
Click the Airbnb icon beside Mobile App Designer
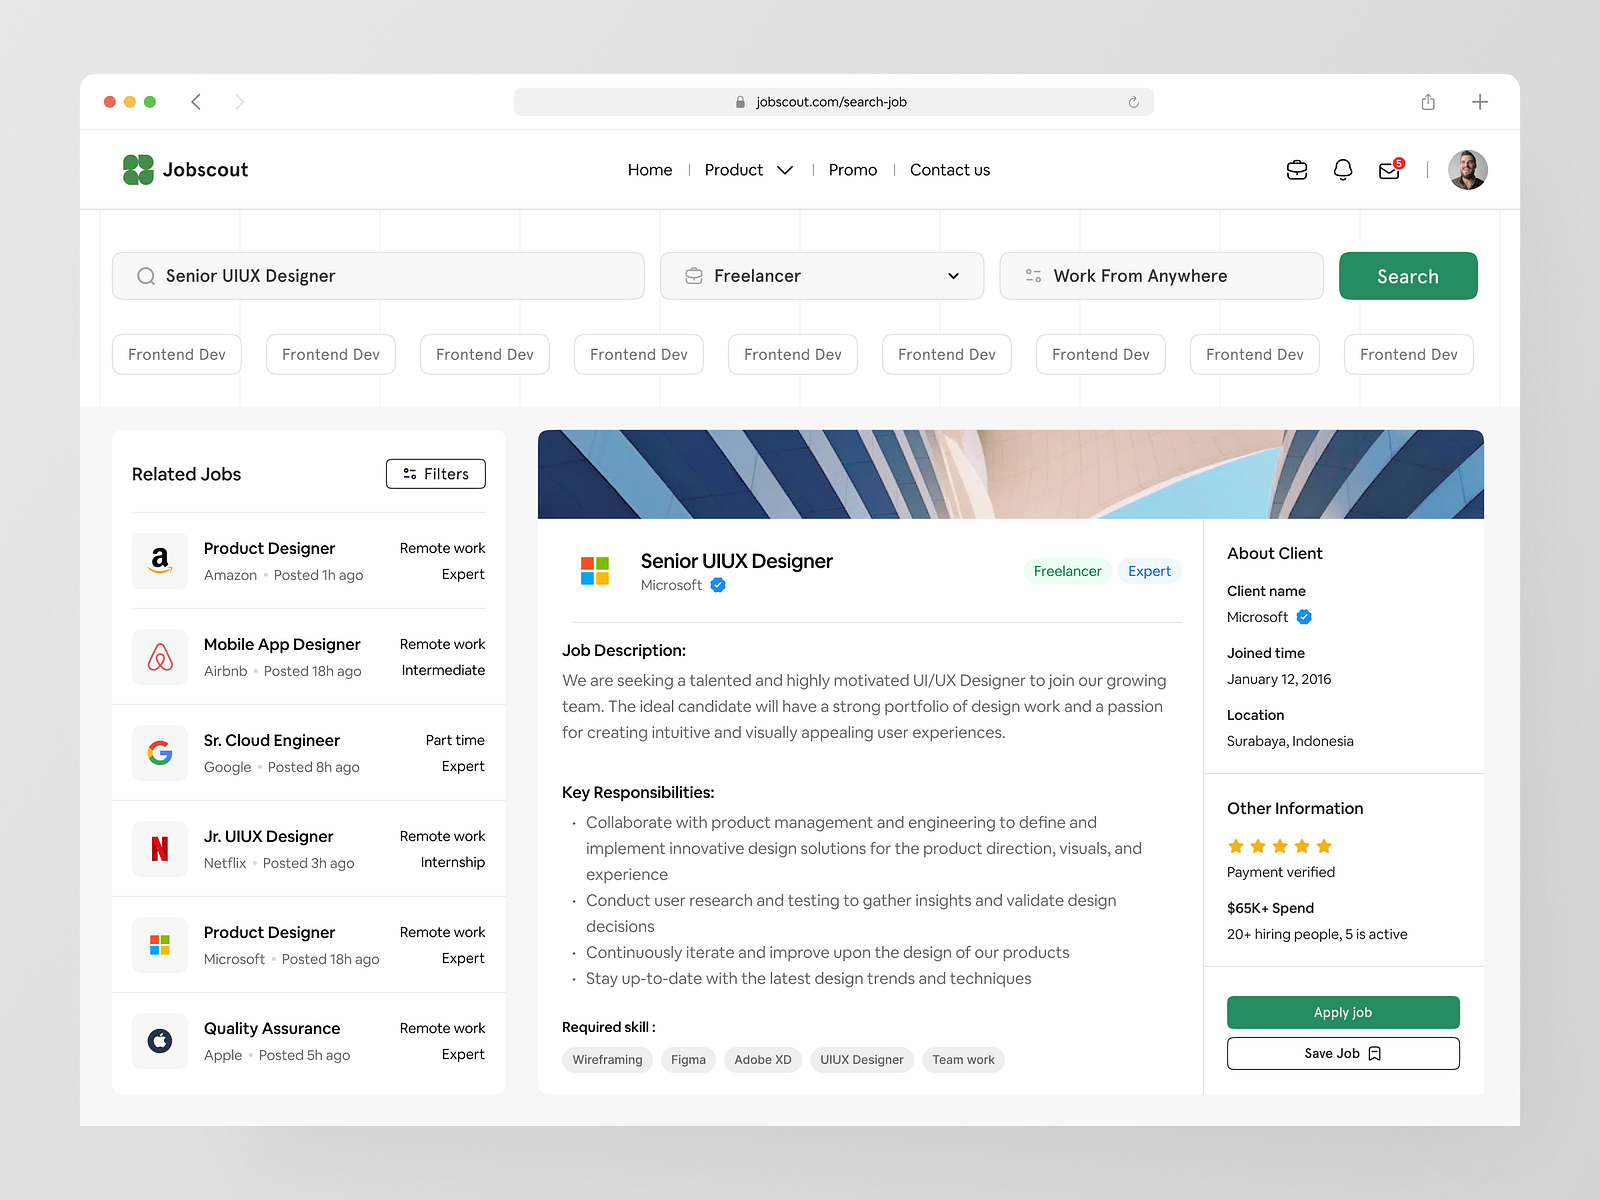(160, 657)
